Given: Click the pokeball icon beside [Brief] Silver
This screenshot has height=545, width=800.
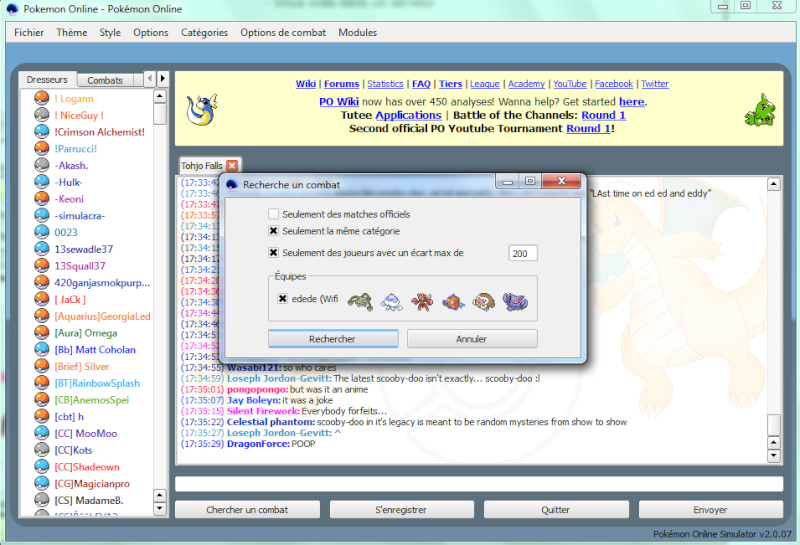Looking at the screenshot, I should [x=41, y=366].
